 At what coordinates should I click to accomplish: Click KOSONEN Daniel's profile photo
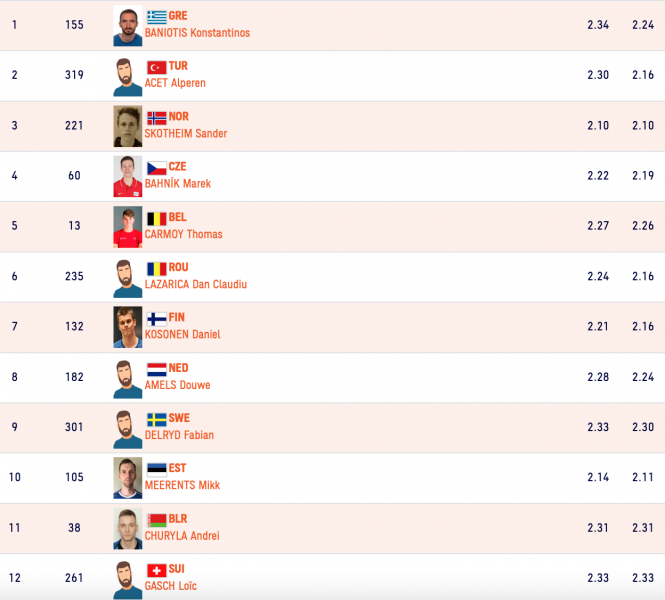pyautogui.click(x=128, y=327)
